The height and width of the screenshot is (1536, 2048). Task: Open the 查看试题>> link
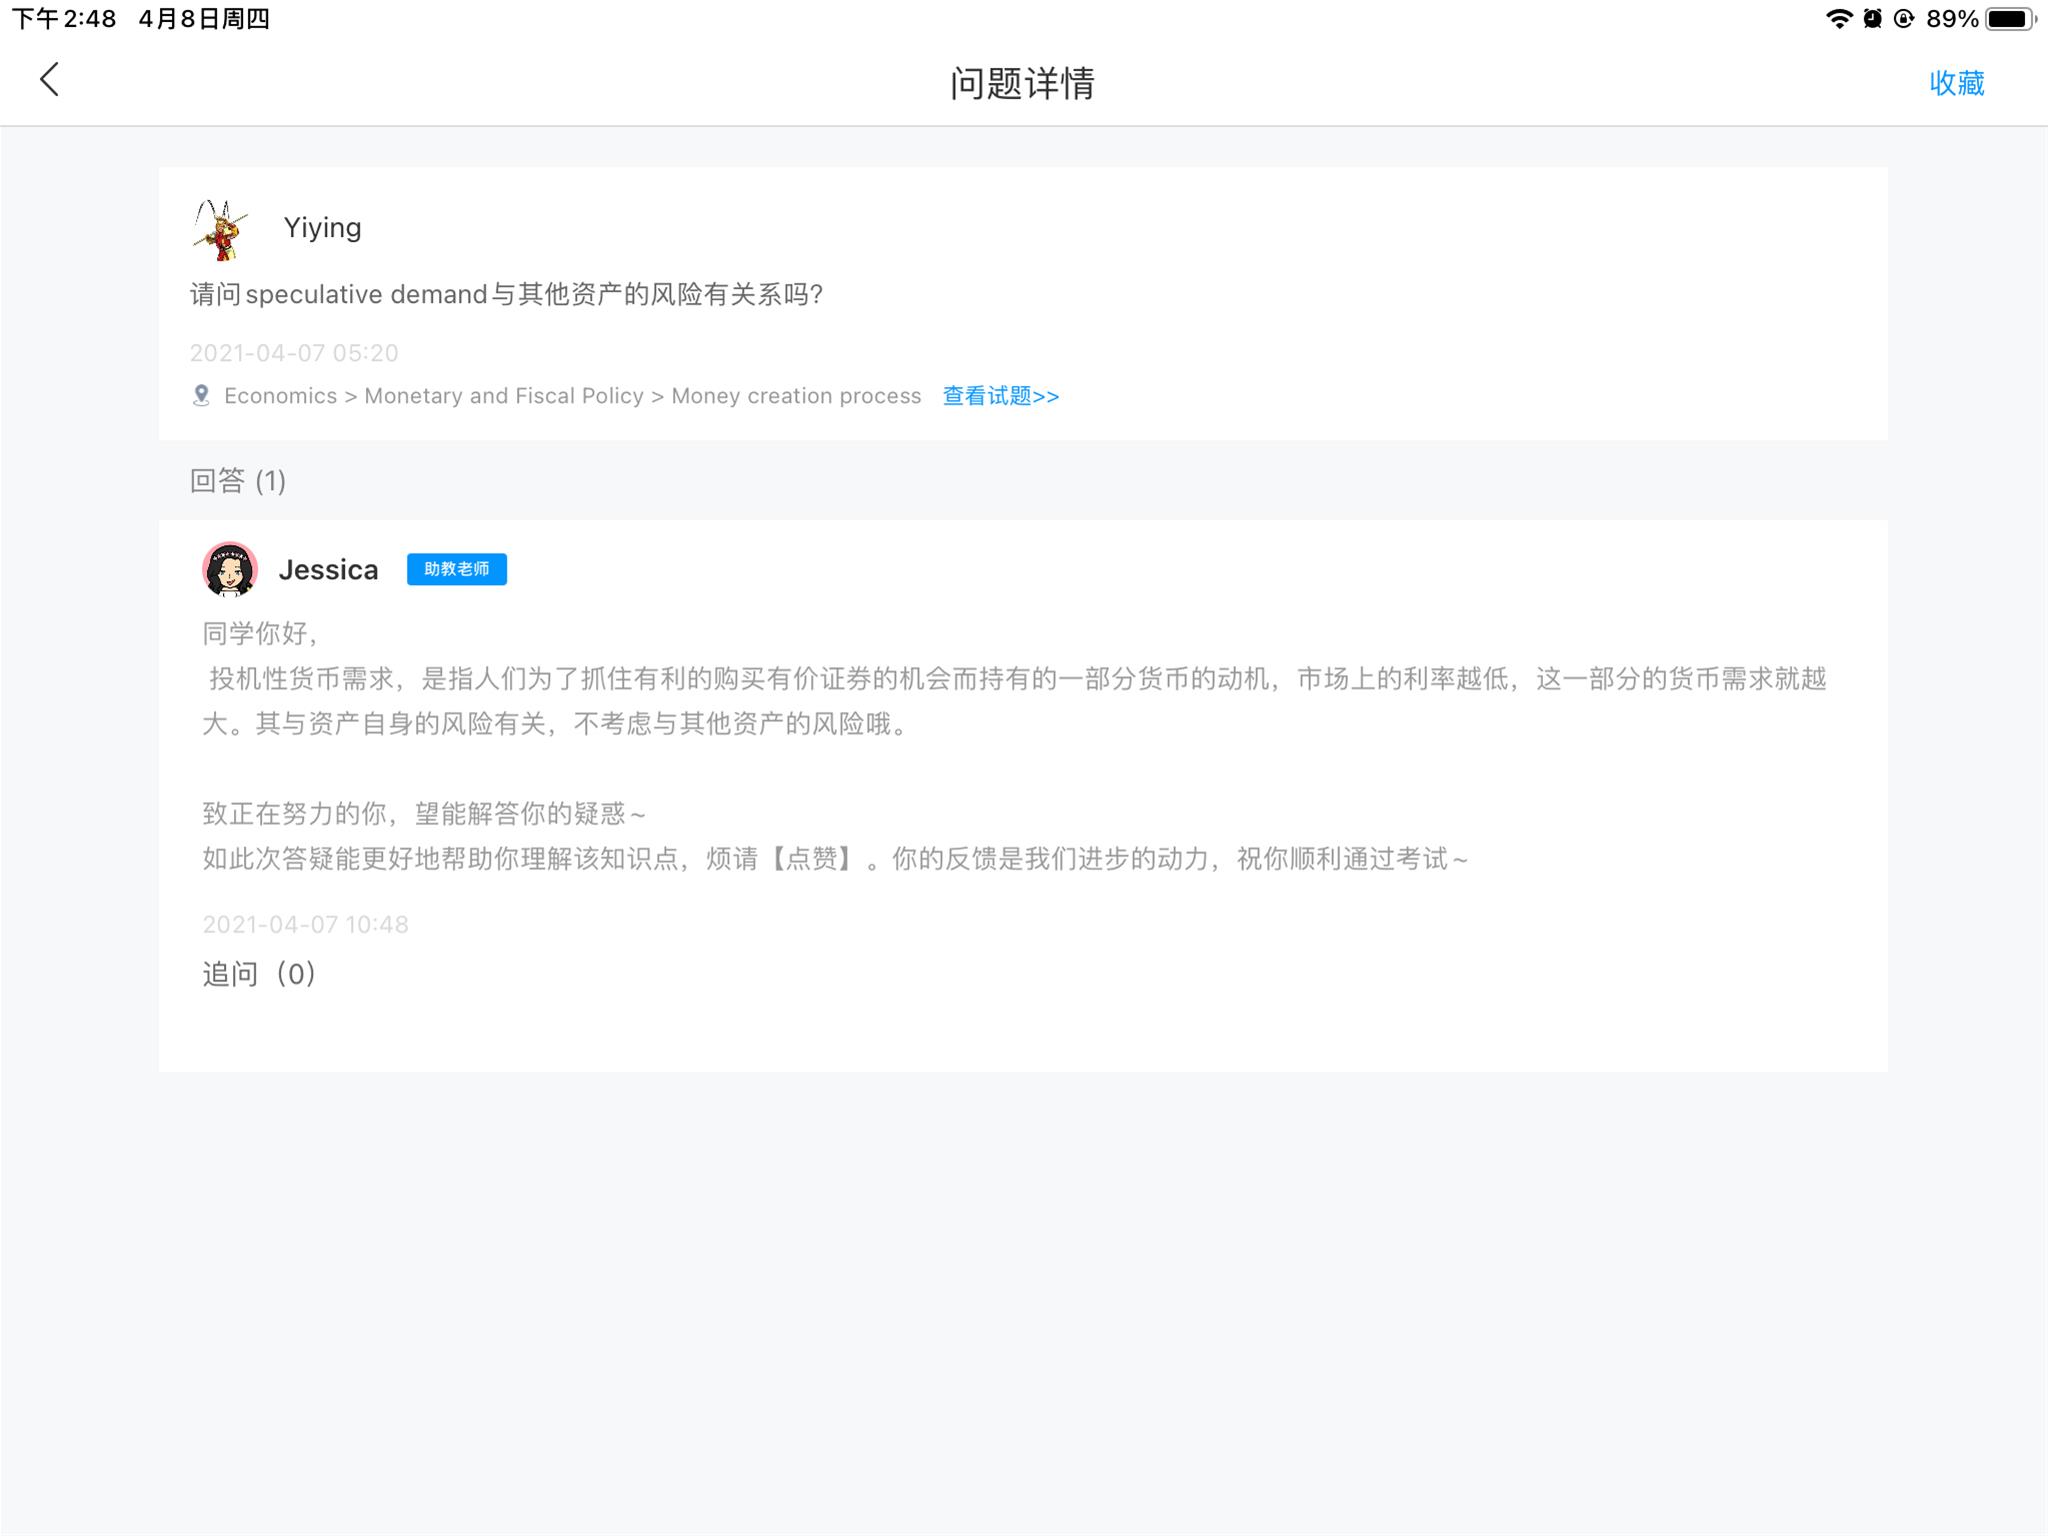point(1000,396)
